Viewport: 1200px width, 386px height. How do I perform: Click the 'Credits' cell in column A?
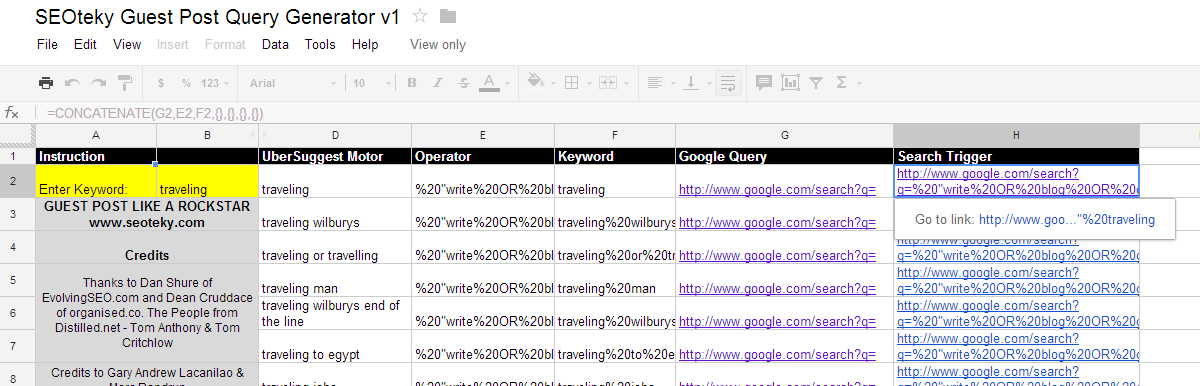[x=146, y=247]
